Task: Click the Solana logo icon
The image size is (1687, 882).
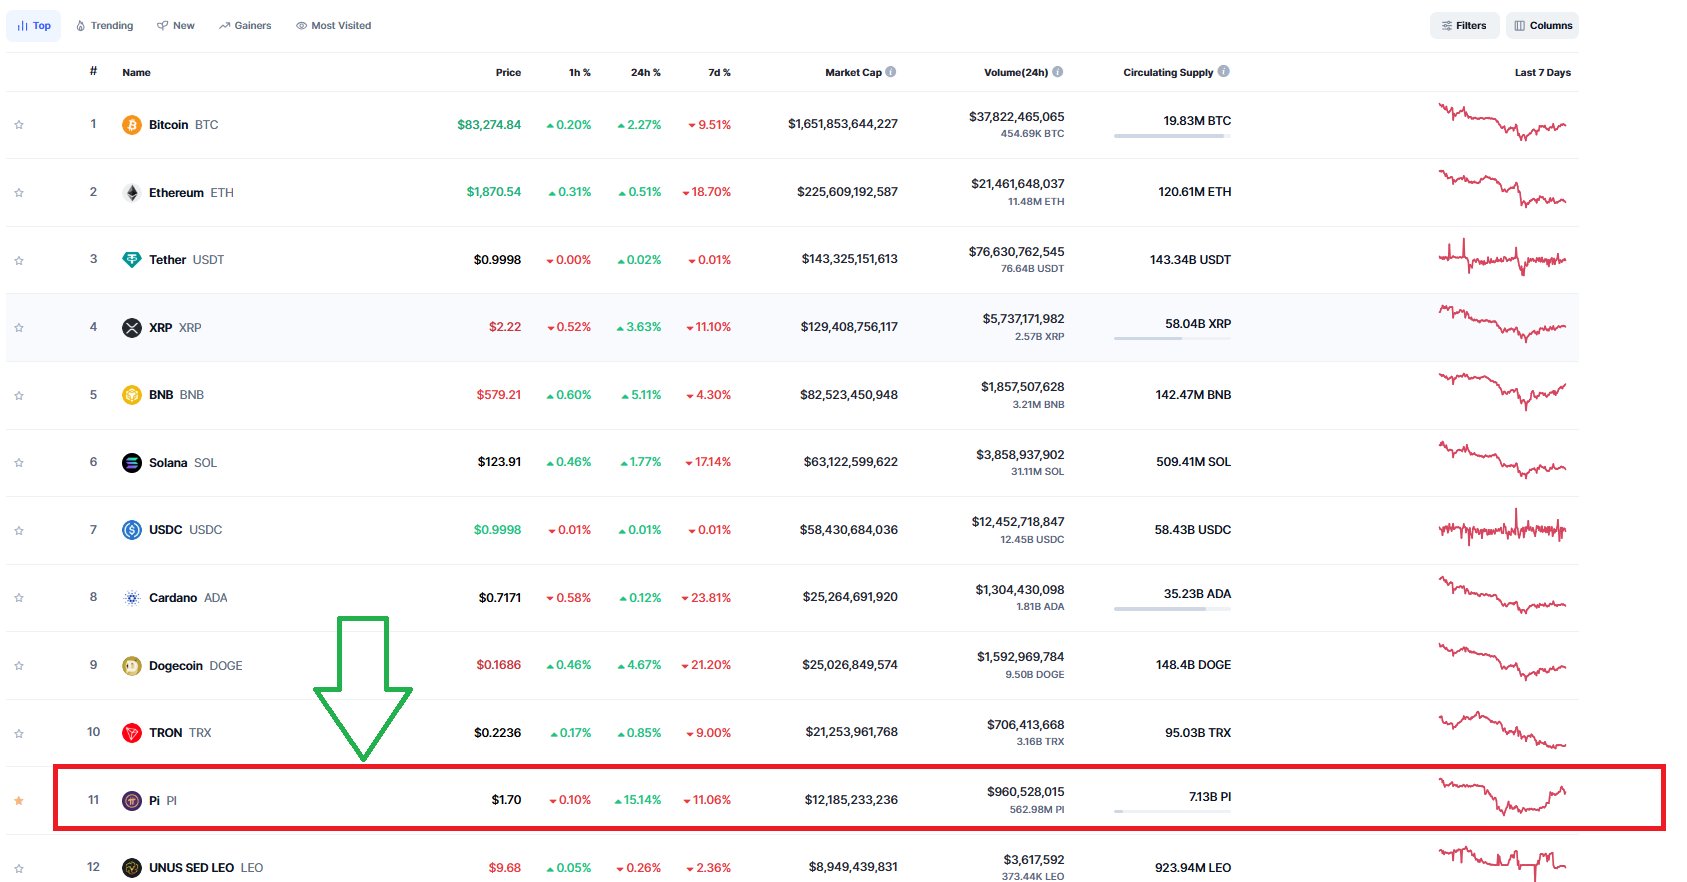Action: (x=131, y=463)
